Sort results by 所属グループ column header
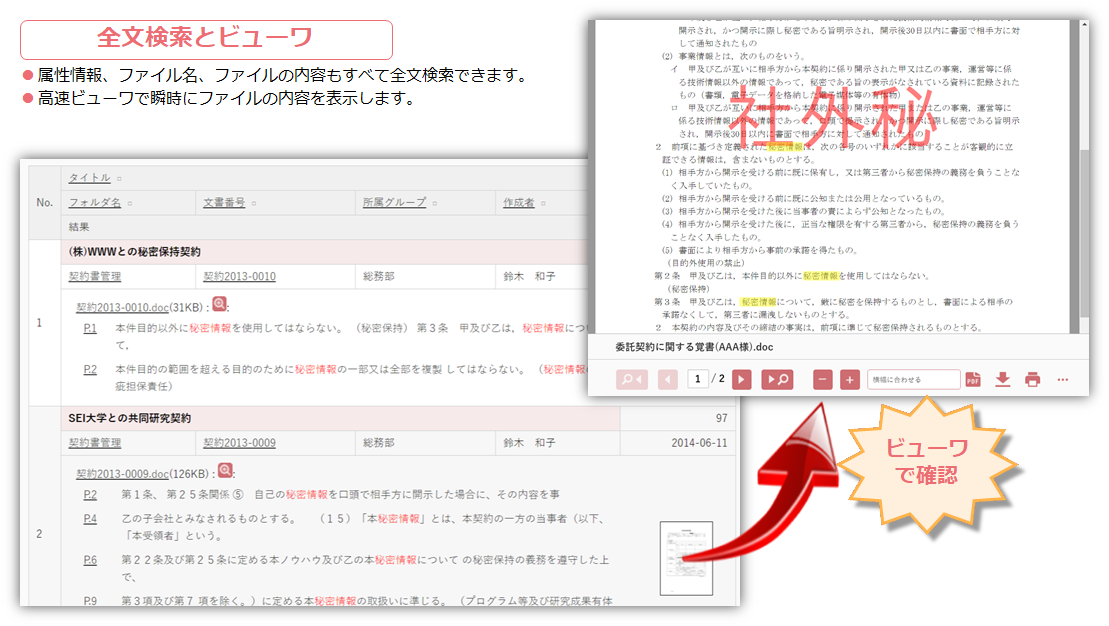 pos(393,203)
